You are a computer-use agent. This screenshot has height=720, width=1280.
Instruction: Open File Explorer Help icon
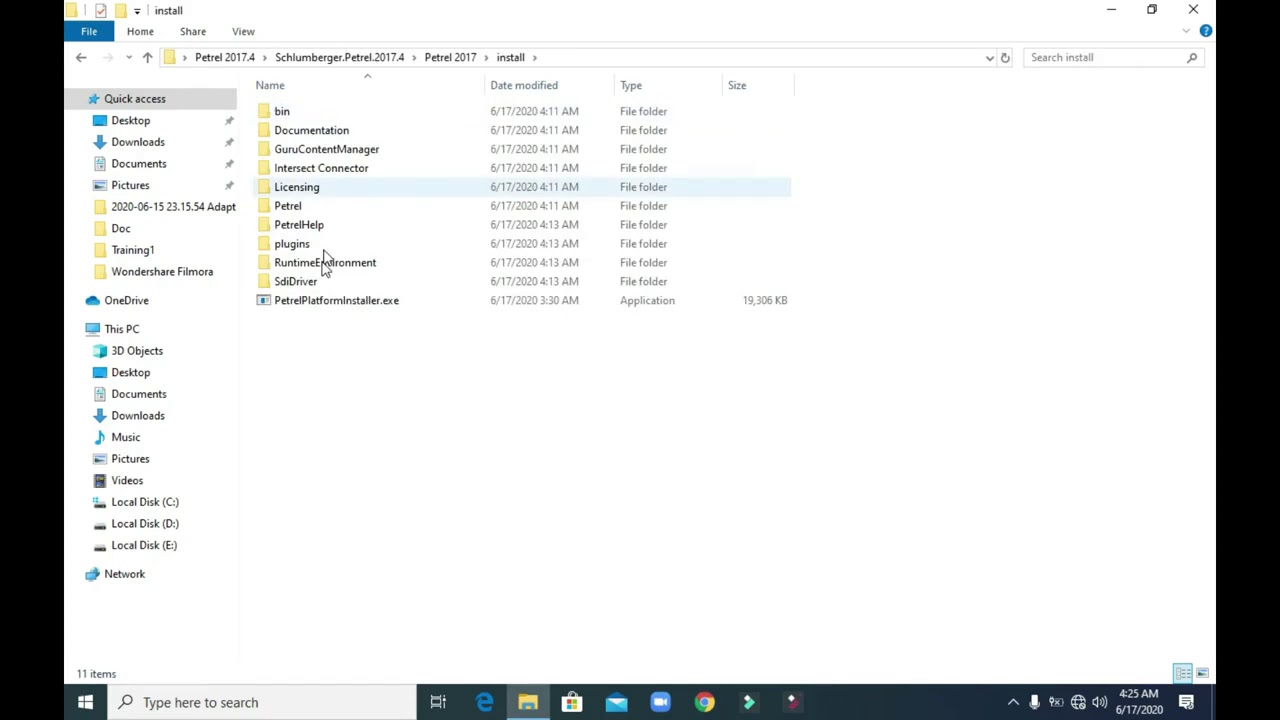click(x=1205, y=31)
